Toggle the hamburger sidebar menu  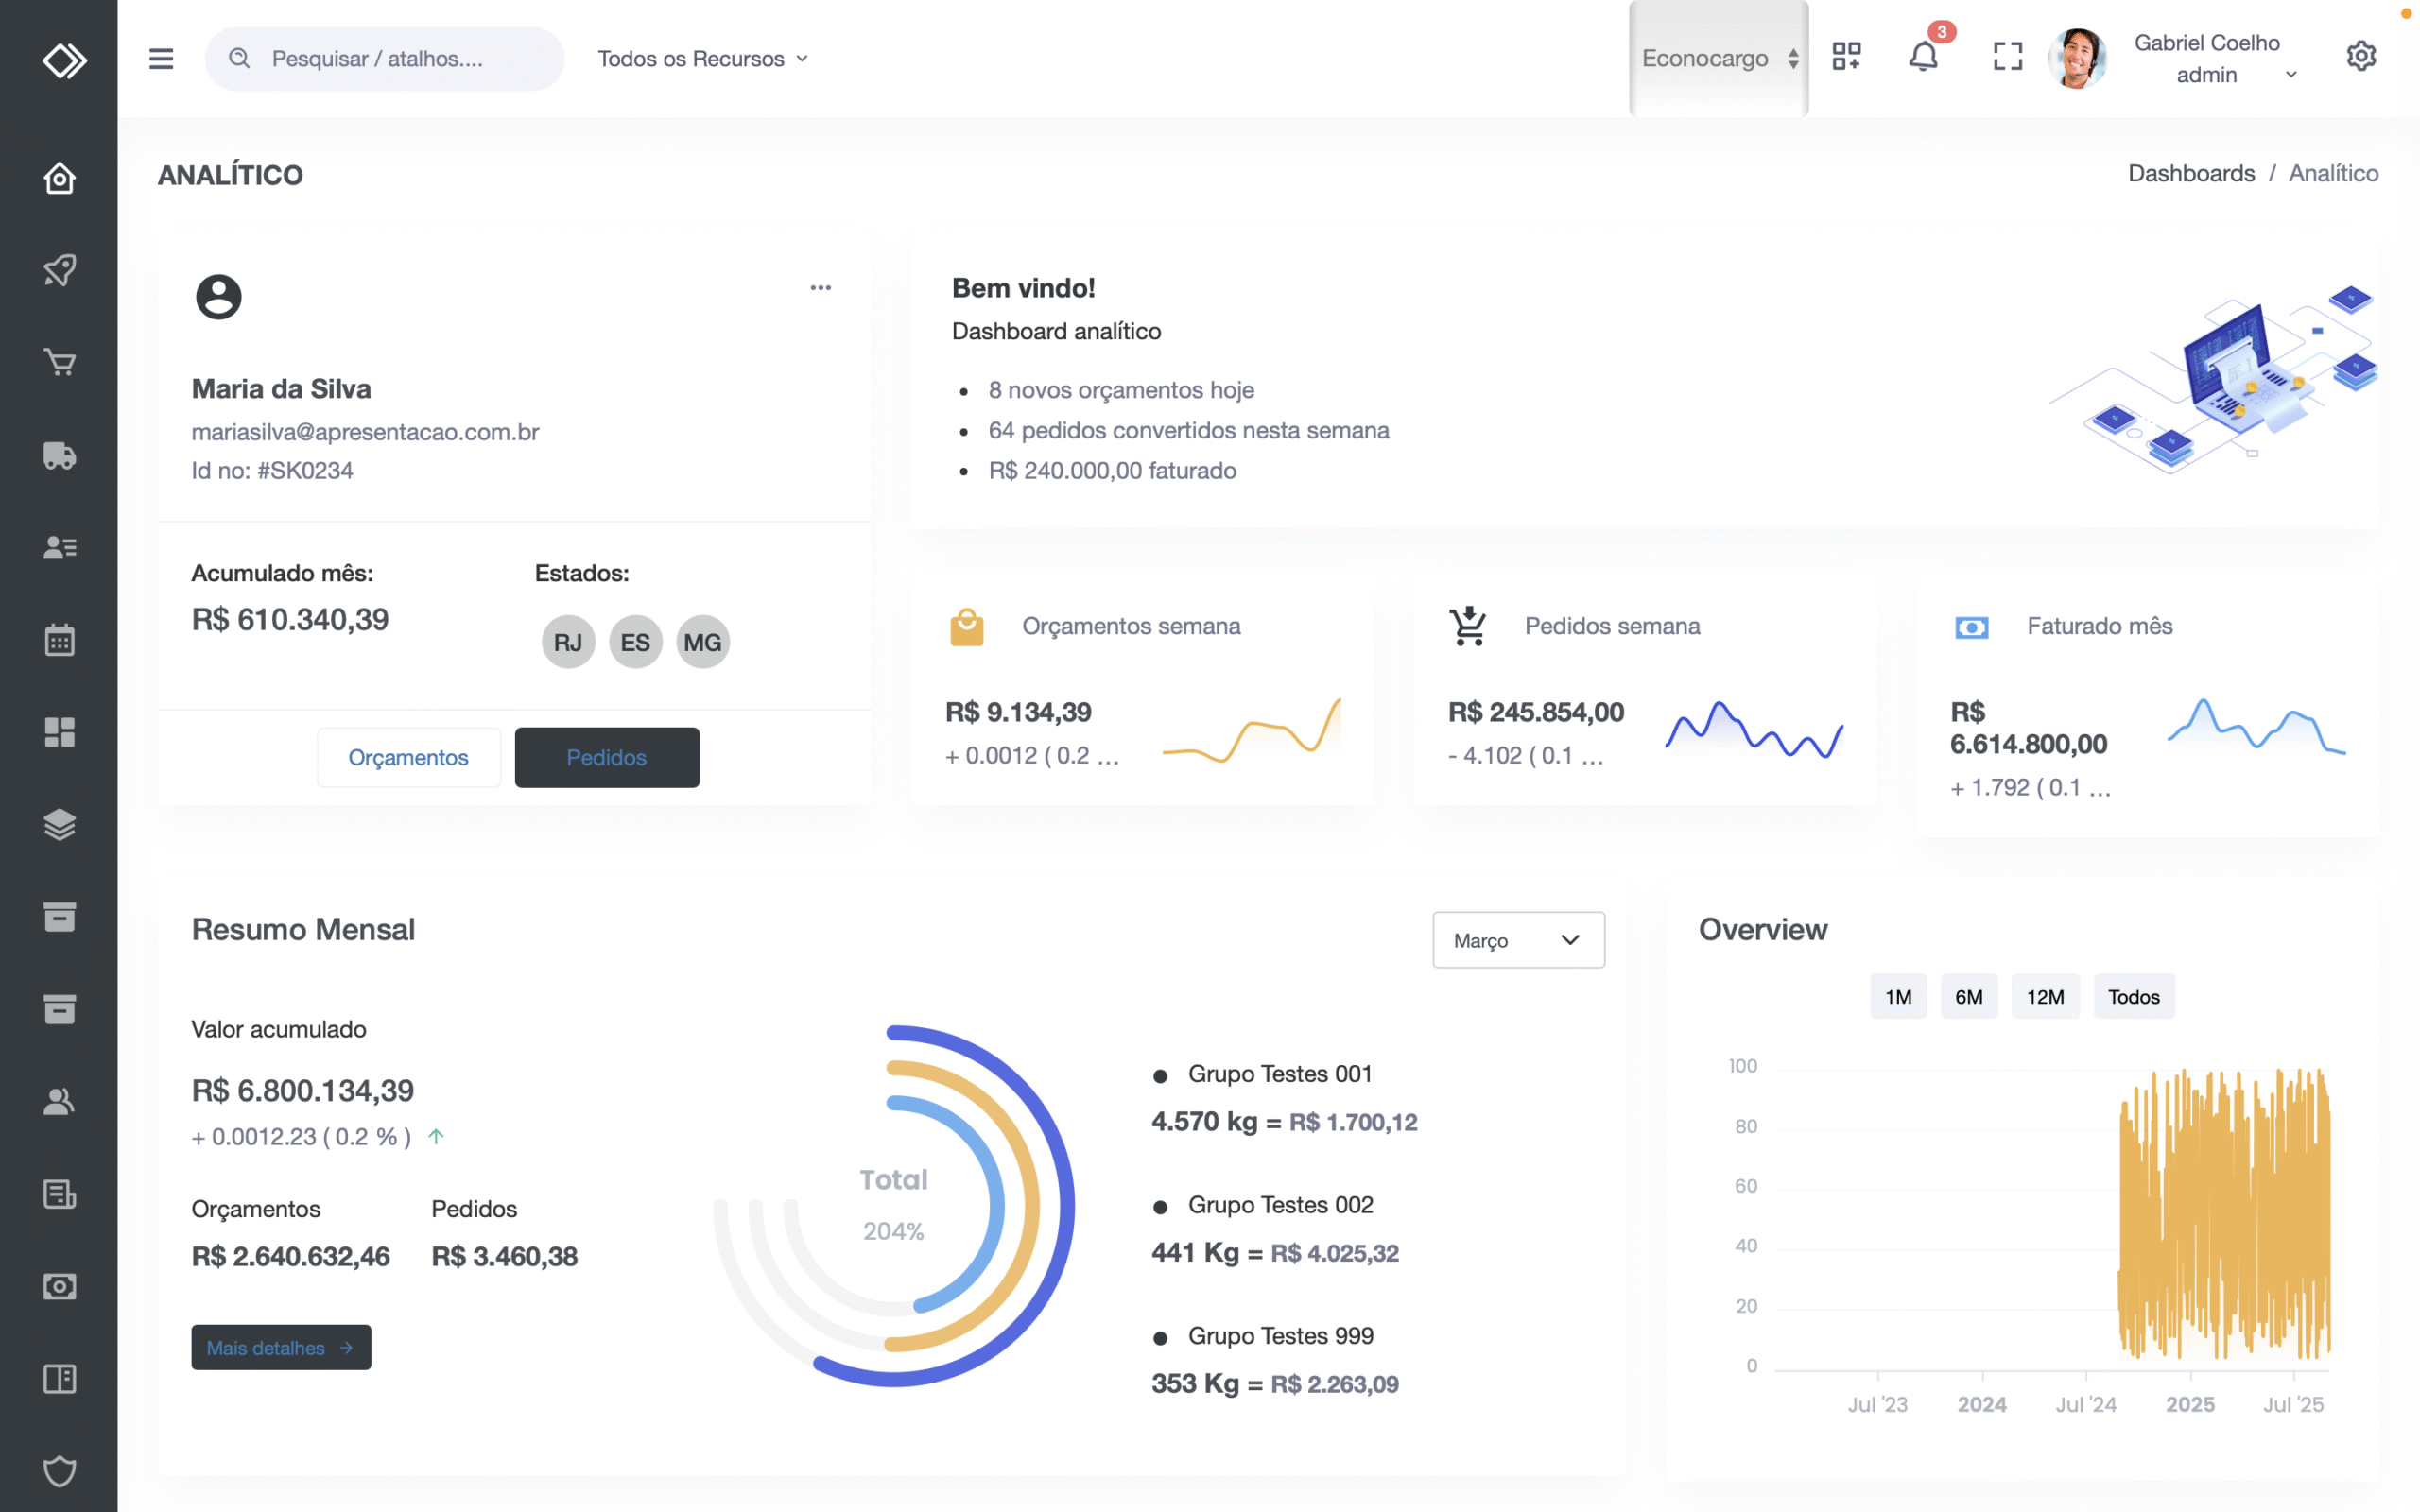point(161,59)
